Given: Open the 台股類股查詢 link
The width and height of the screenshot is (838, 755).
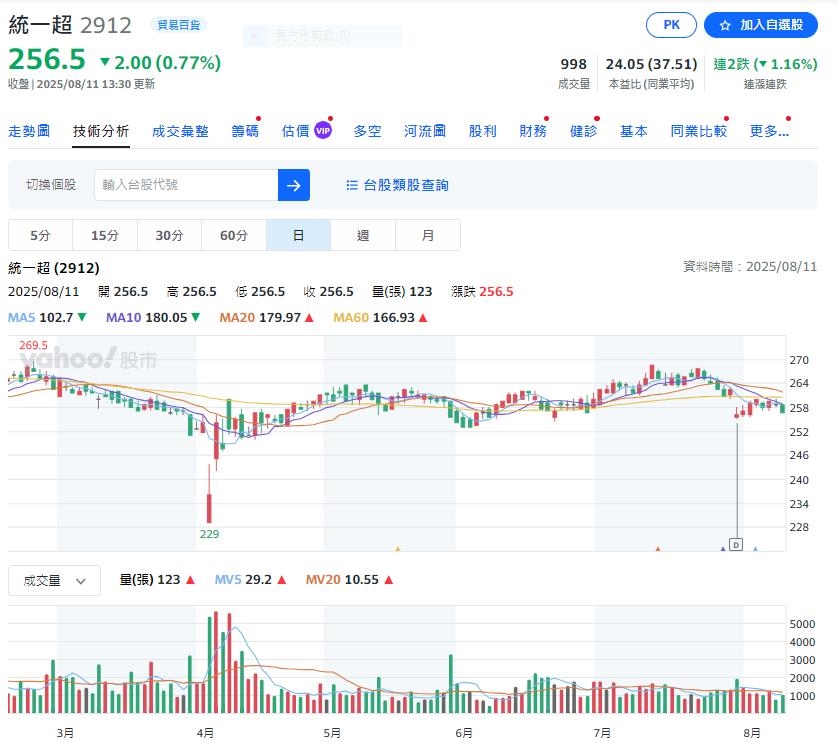Looking at the screenshot, I should coord(405,185).
